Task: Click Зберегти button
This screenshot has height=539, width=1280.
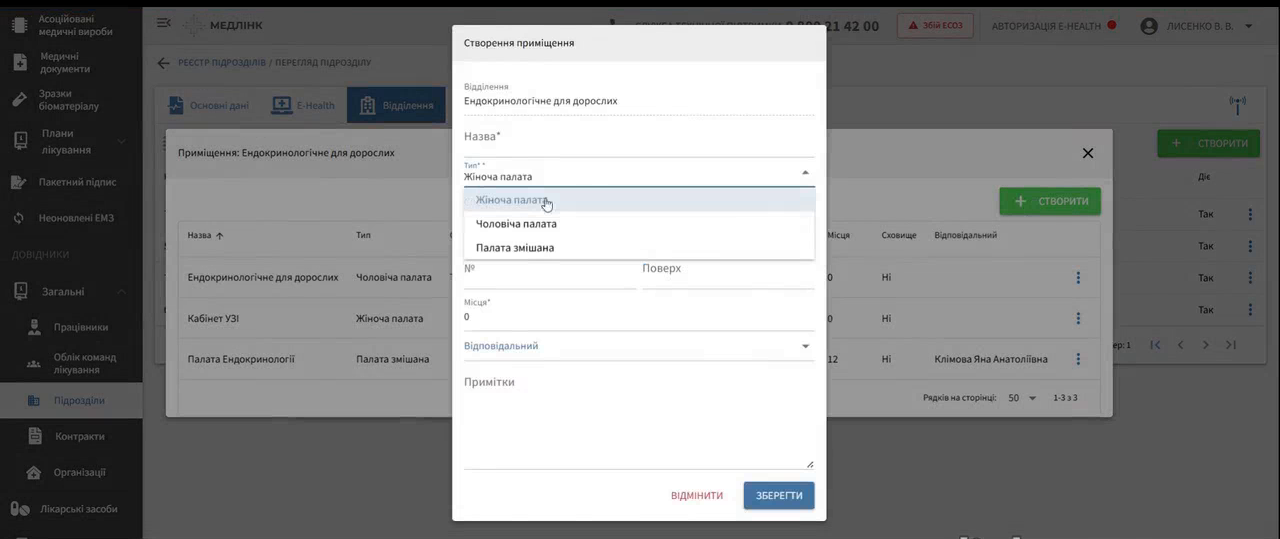Action: [779, 495]
